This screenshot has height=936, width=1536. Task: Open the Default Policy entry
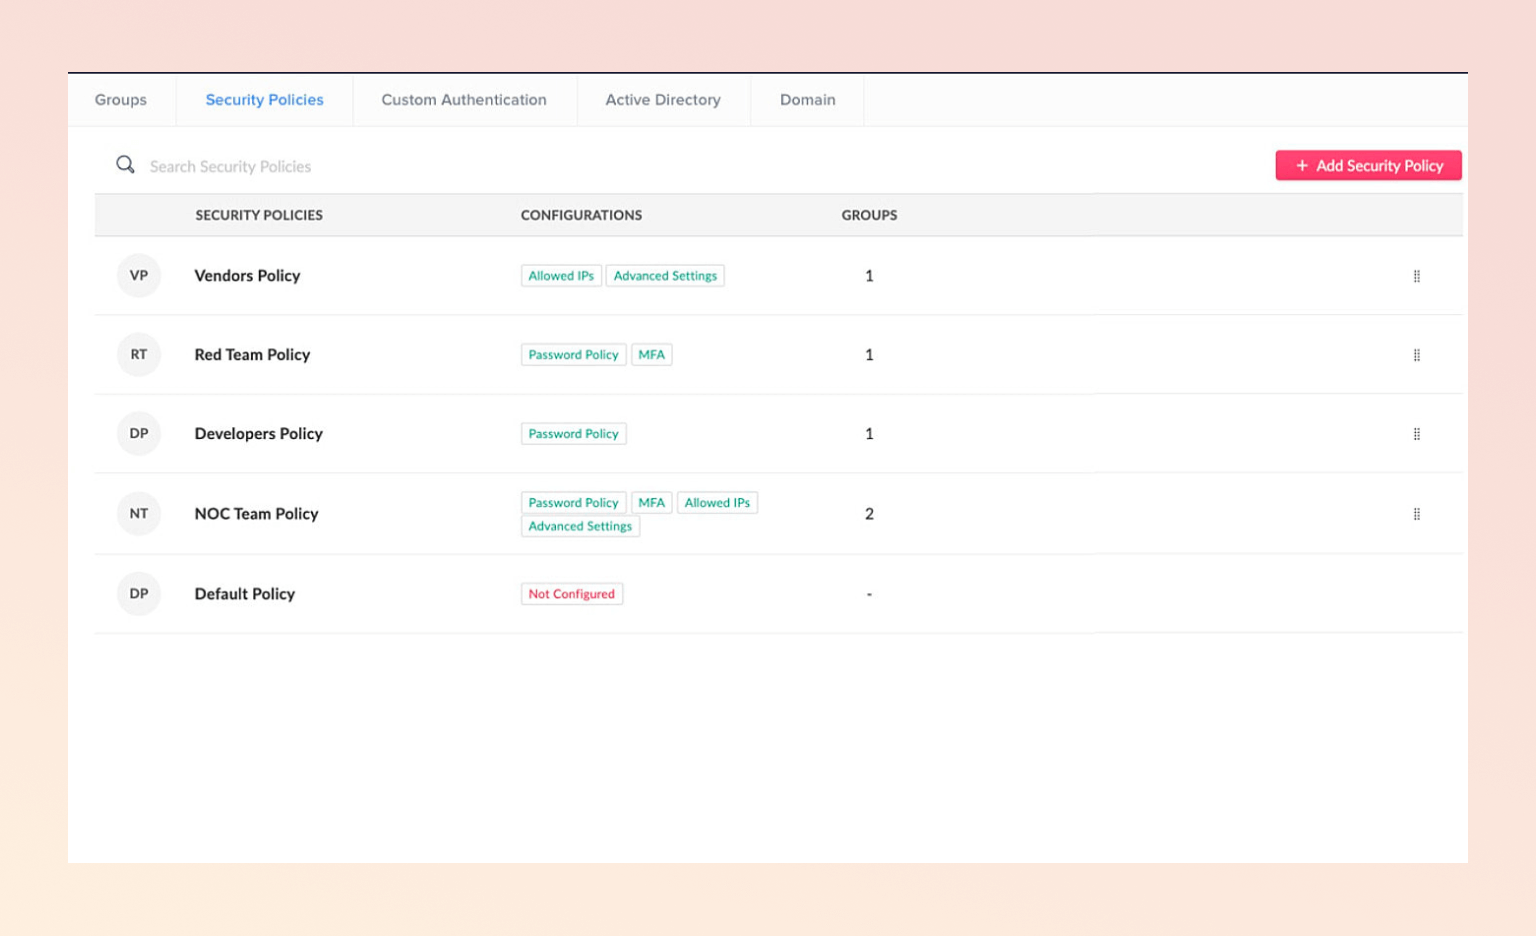245,594
